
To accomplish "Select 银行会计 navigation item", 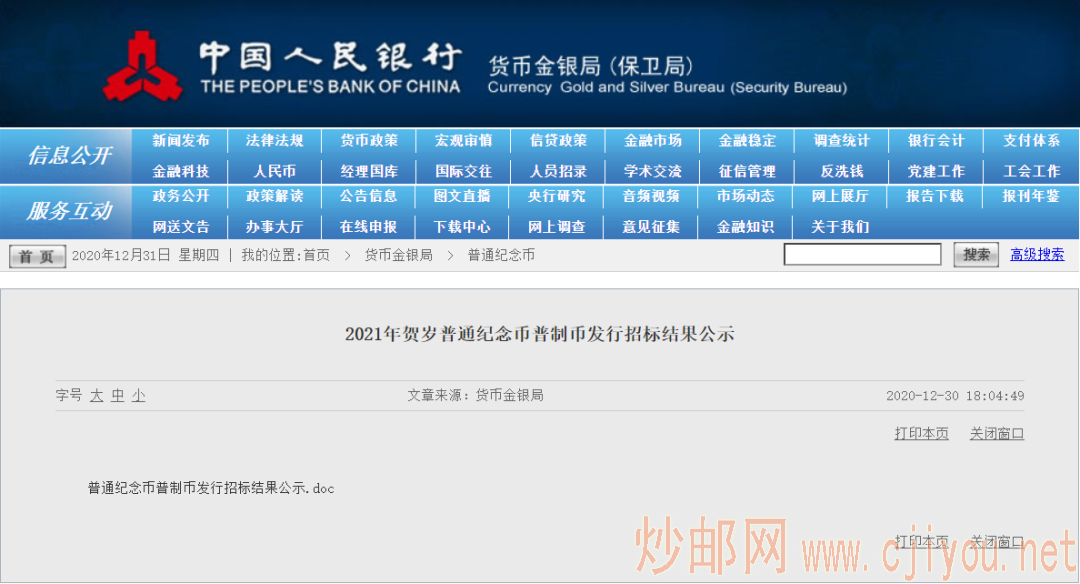I will (x=935, y=140).
